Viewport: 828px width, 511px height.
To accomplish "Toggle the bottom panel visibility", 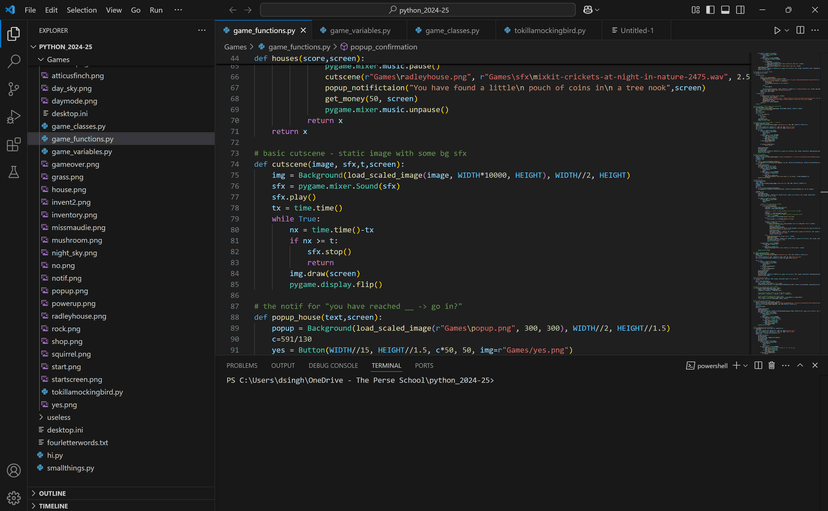I will 724,10.
